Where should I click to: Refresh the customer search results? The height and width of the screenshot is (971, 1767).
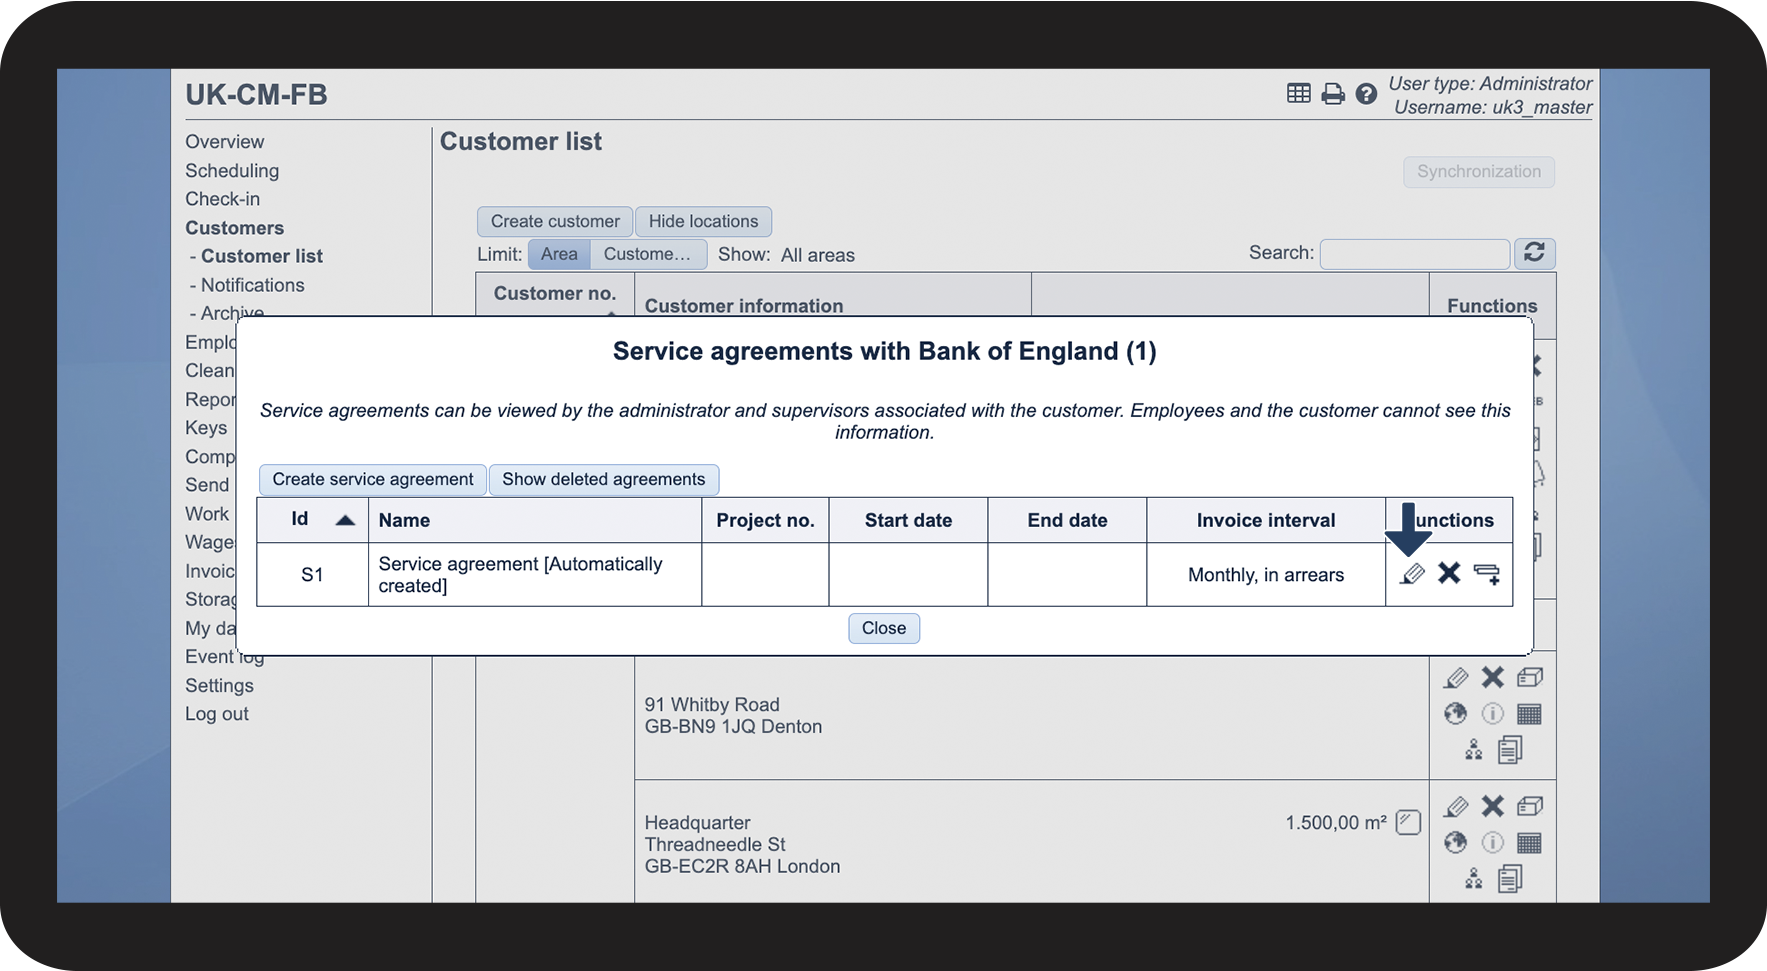1534,253
